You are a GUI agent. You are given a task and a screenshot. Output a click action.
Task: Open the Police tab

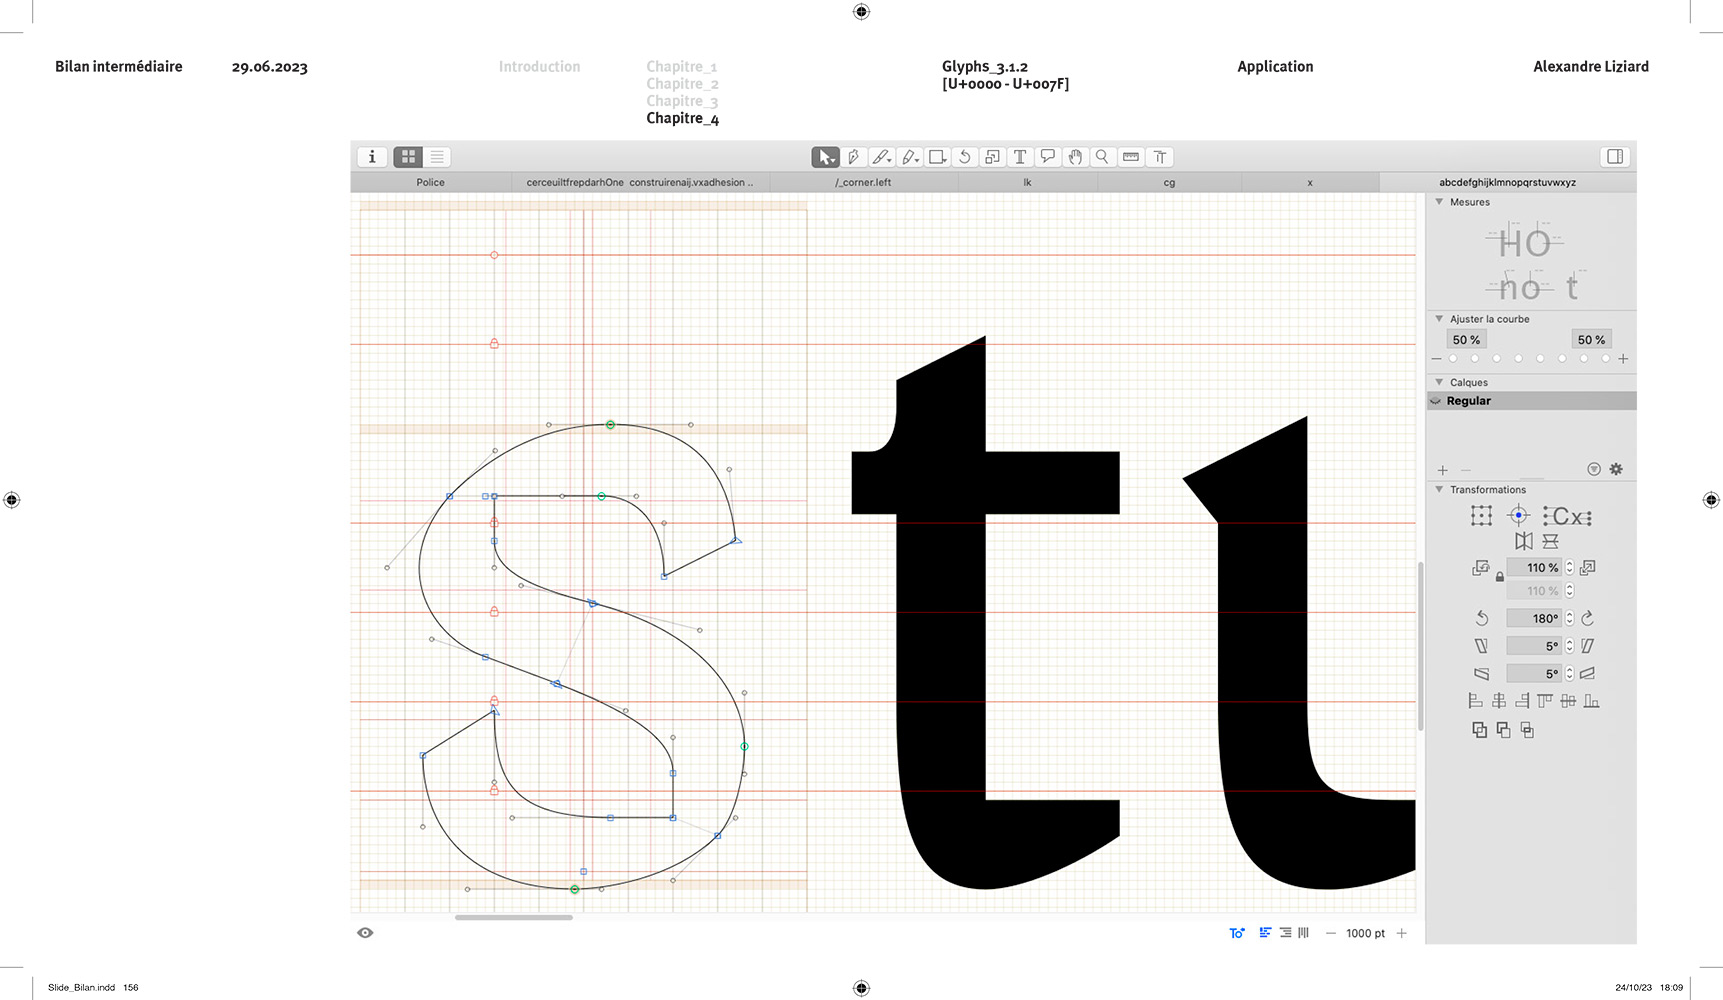[430, 183]
